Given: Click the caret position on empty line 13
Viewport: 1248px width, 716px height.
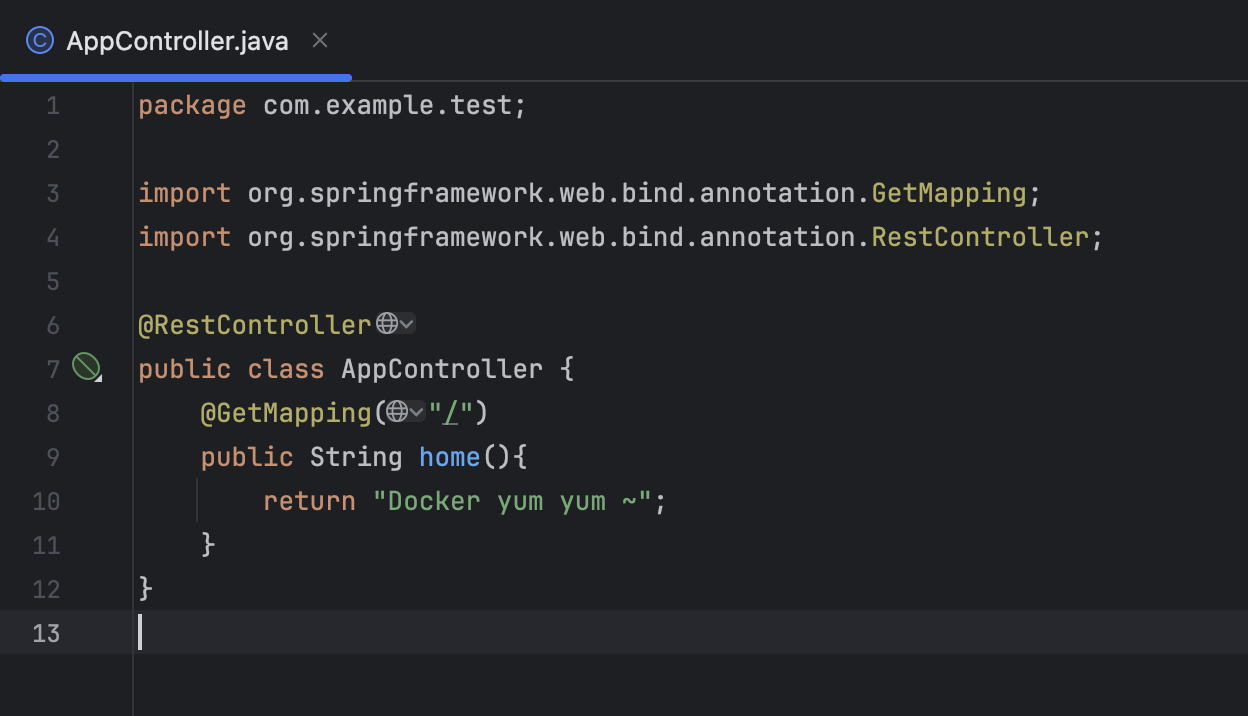Looking at the screenshot, I should coord(141,632).
